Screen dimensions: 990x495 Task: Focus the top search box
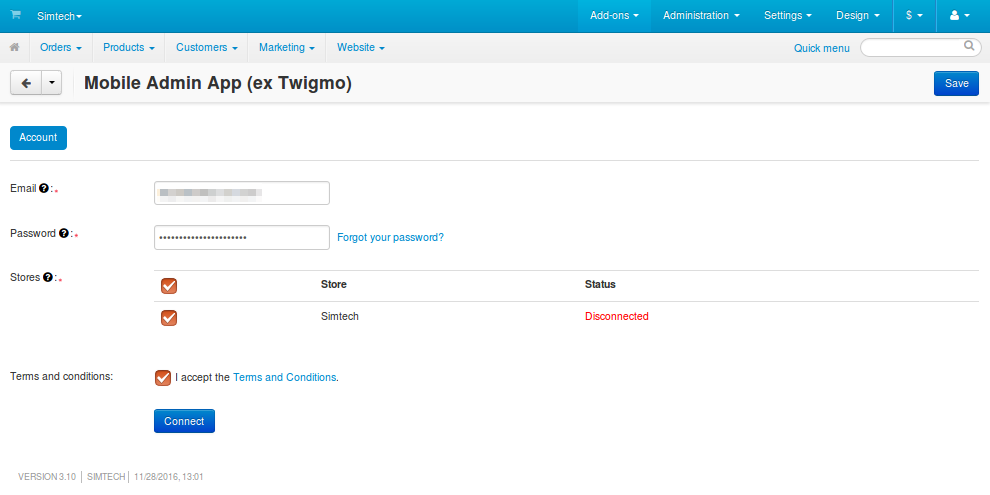click(921, 47)
